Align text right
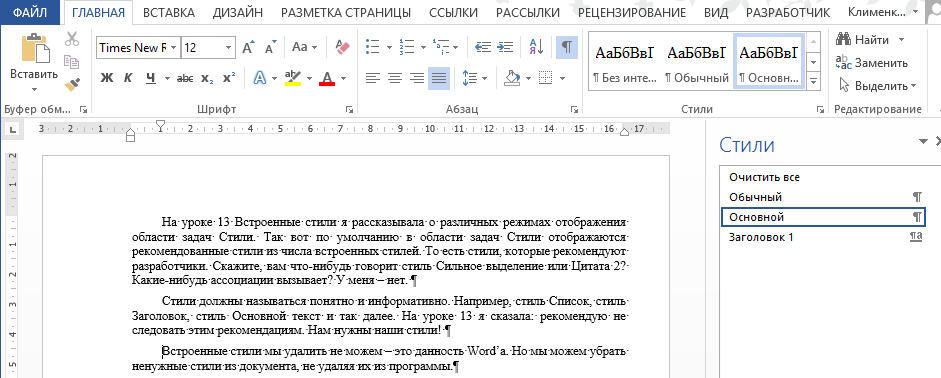This screenshot has height=378, width=941. click(416, 78)
